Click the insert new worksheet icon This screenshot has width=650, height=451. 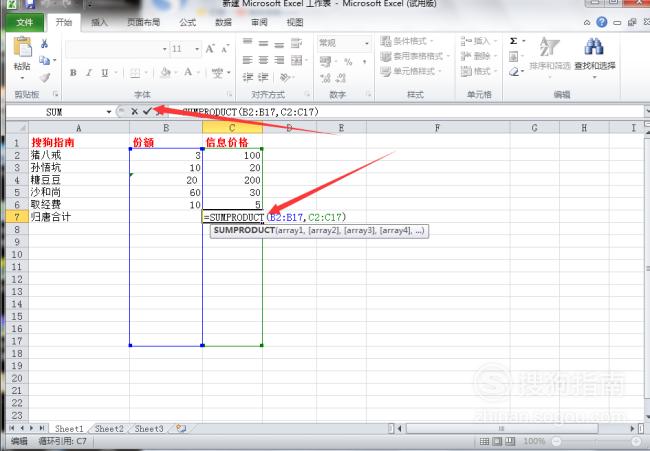pyautogui.click(x=181, y=428)
